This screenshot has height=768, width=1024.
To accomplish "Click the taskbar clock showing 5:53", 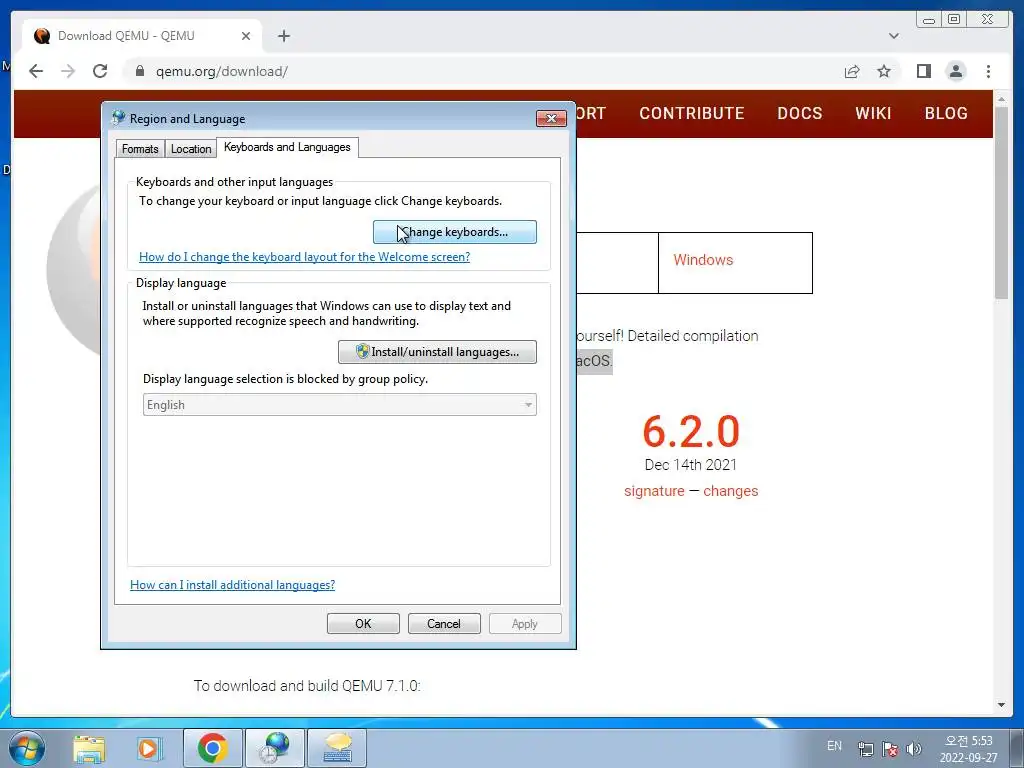I will 968,749.
